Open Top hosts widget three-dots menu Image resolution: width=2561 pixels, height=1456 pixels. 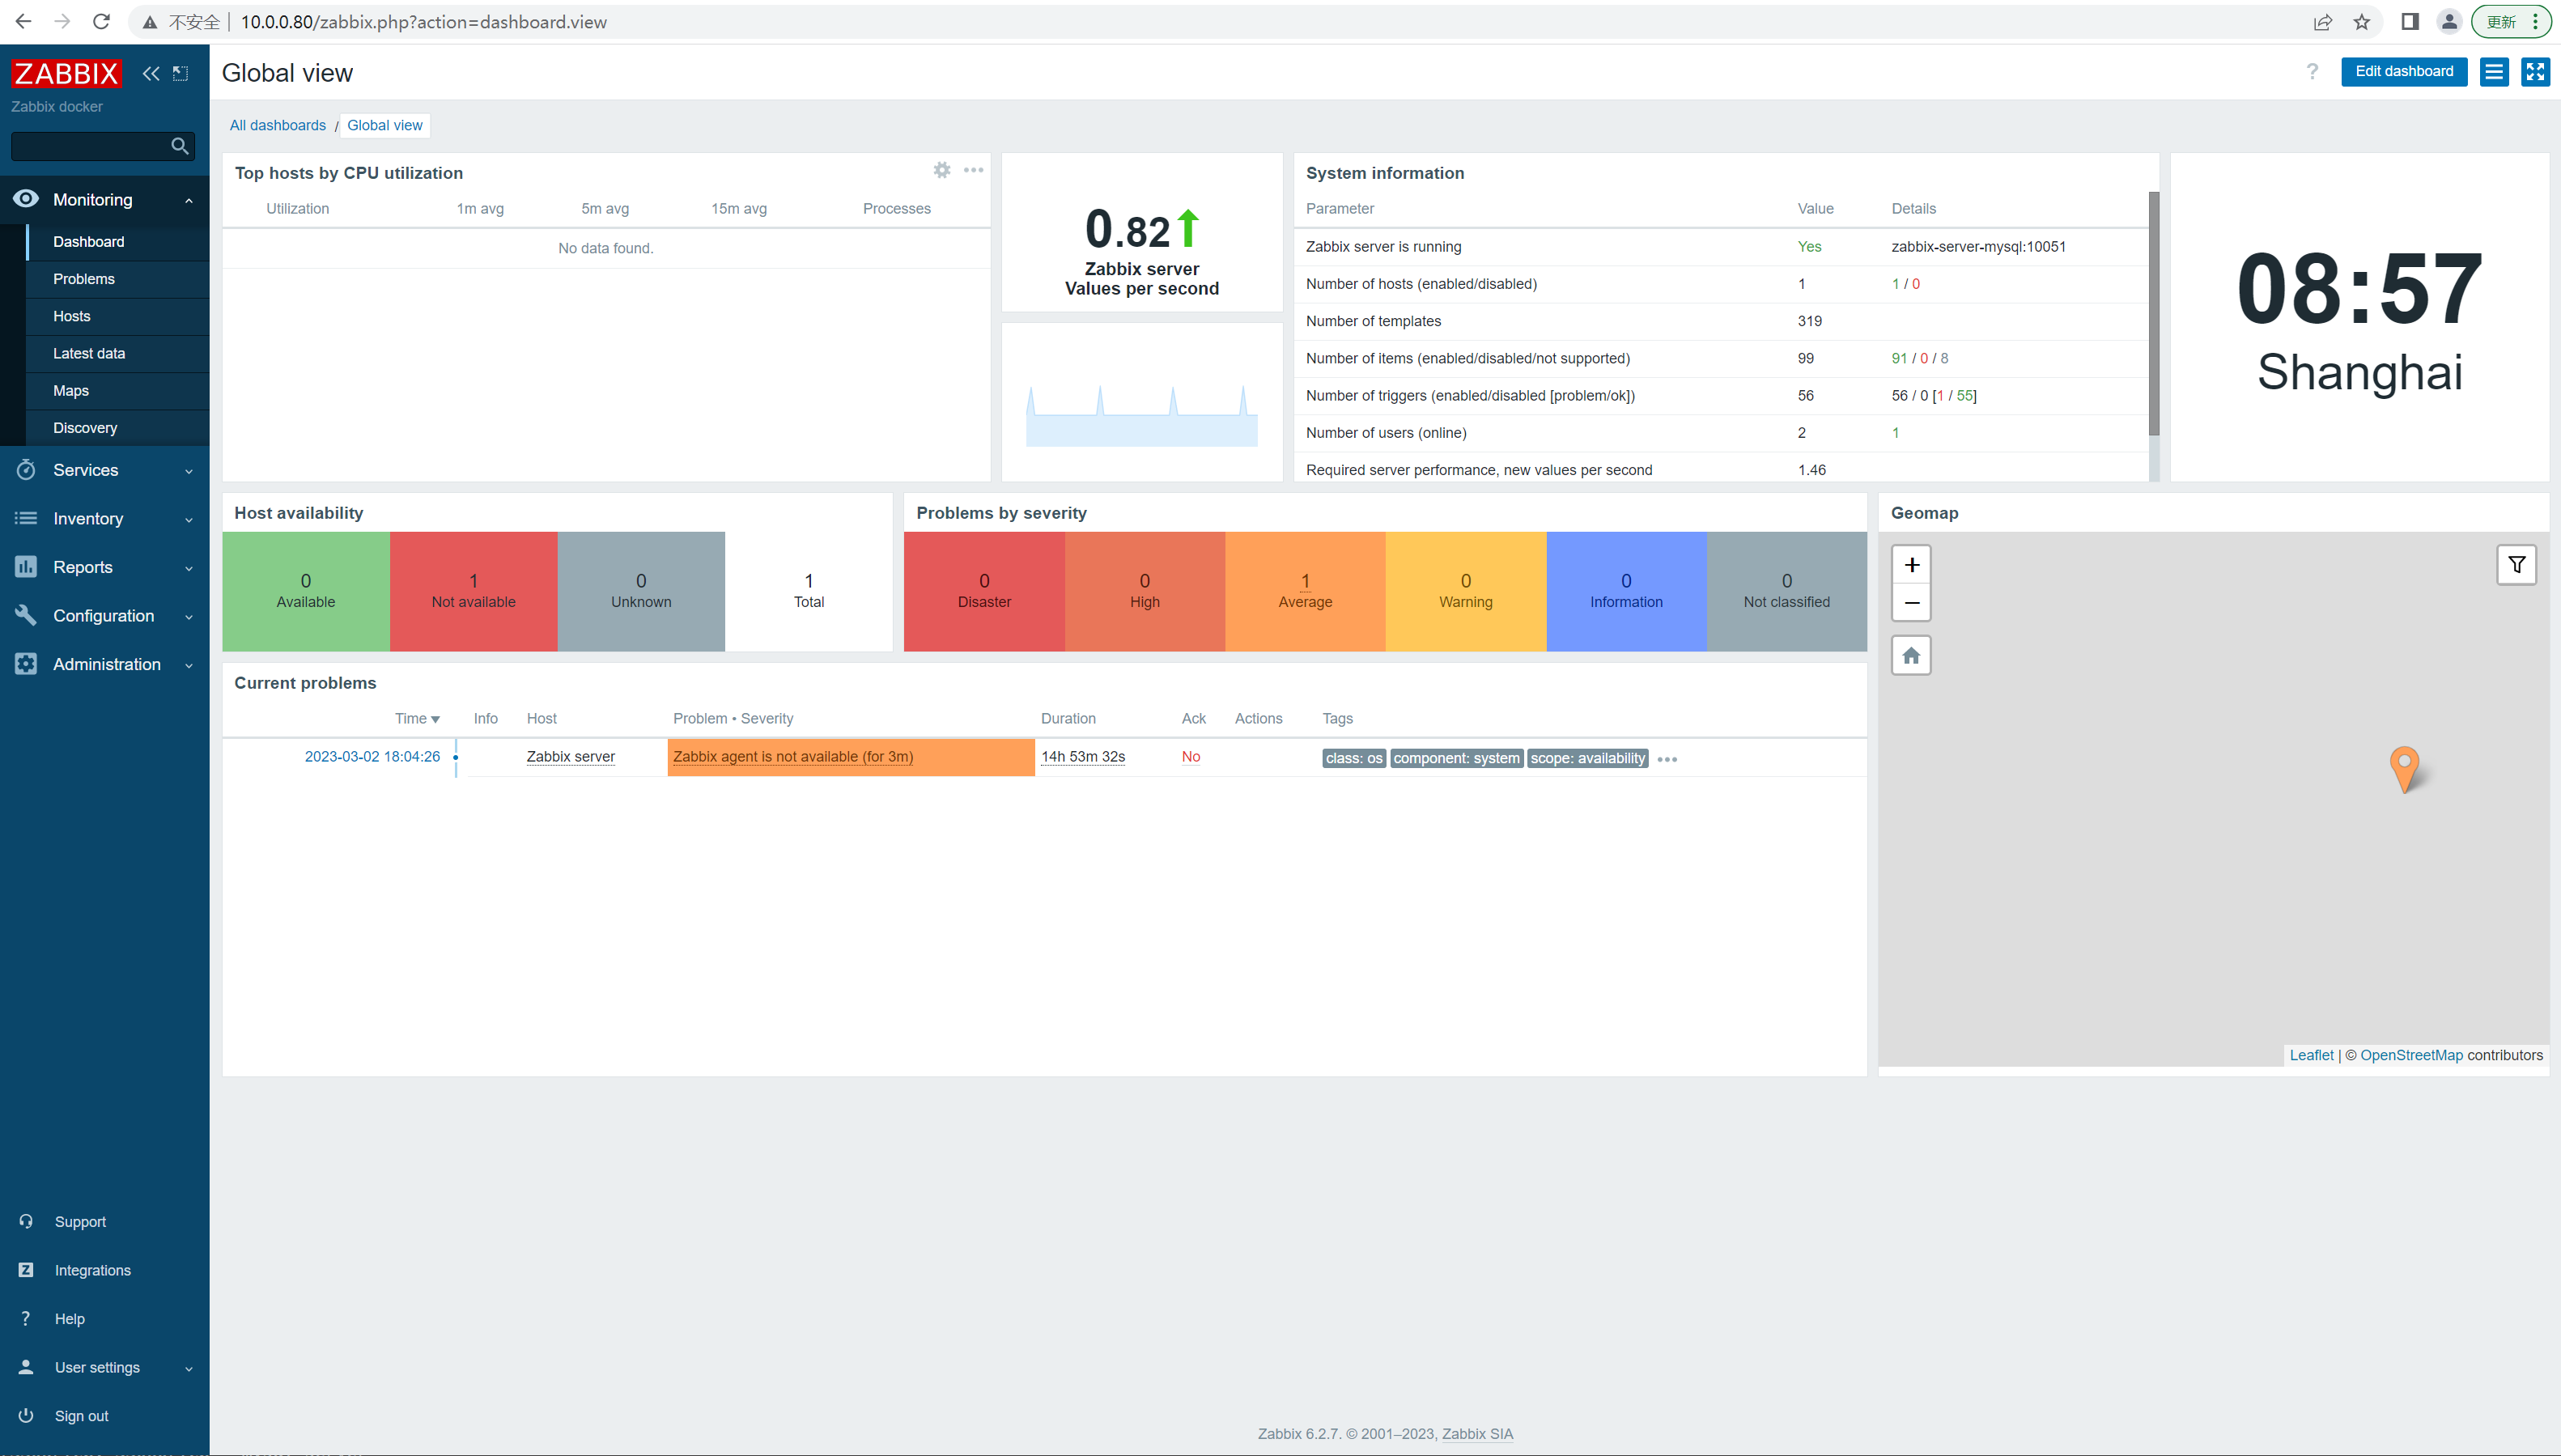coord(973,170)
